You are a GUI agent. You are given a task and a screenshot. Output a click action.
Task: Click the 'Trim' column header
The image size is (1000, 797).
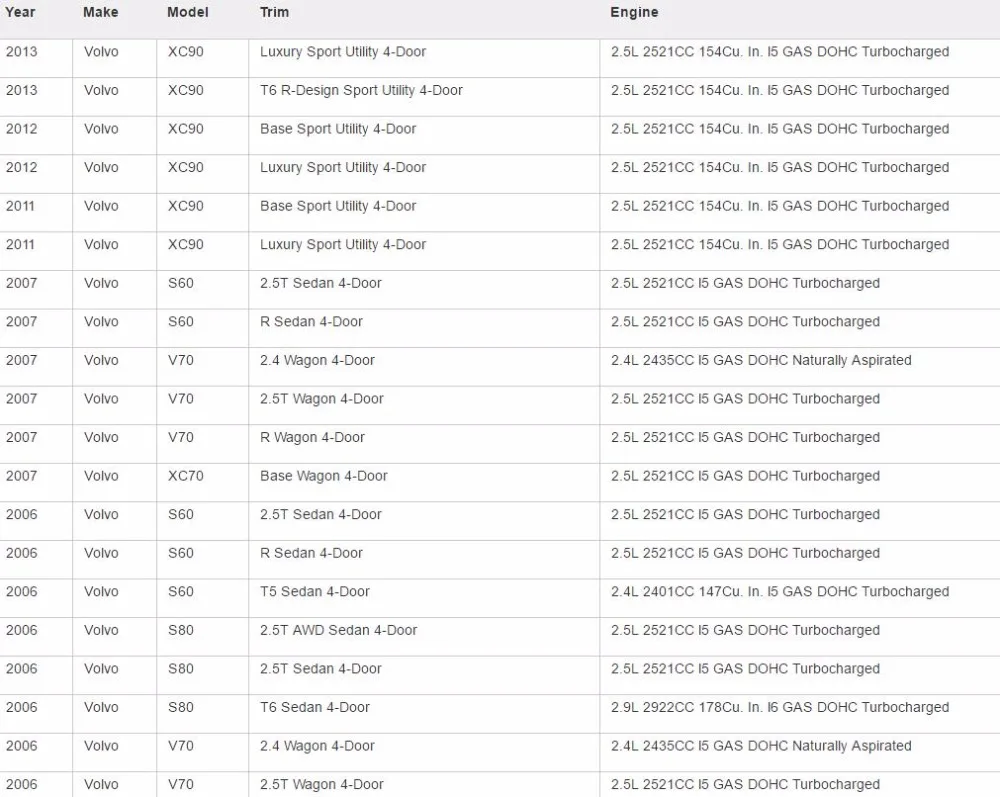pos(274,12)
